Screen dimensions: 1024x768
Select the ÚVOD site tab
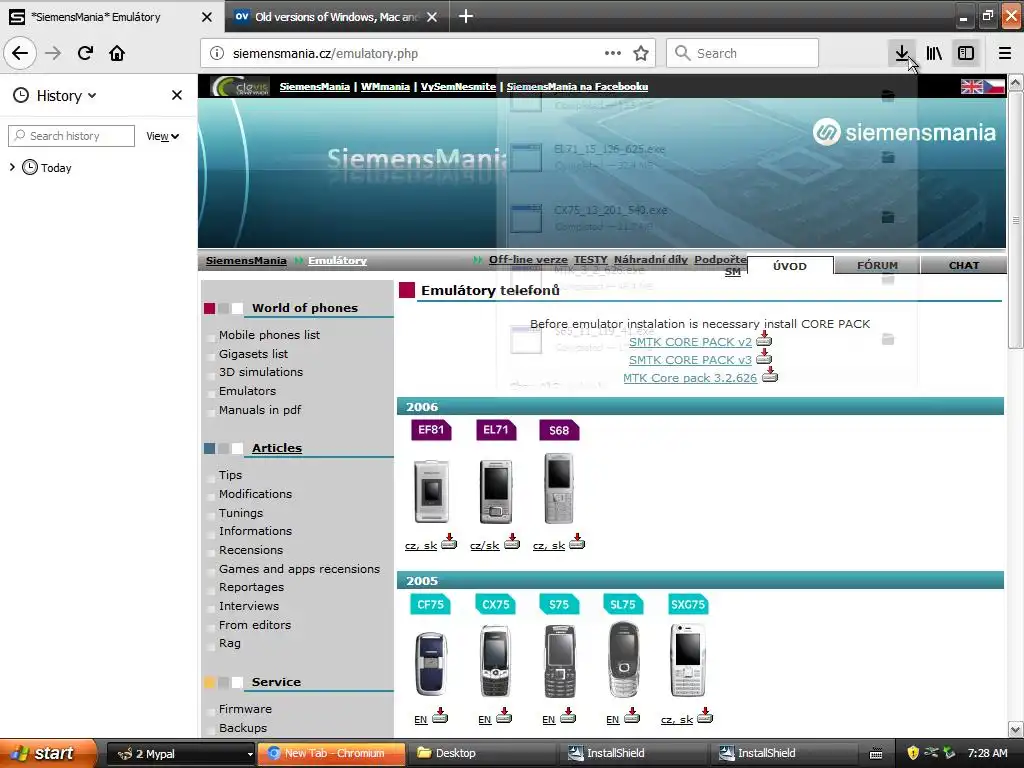point(790,265)
